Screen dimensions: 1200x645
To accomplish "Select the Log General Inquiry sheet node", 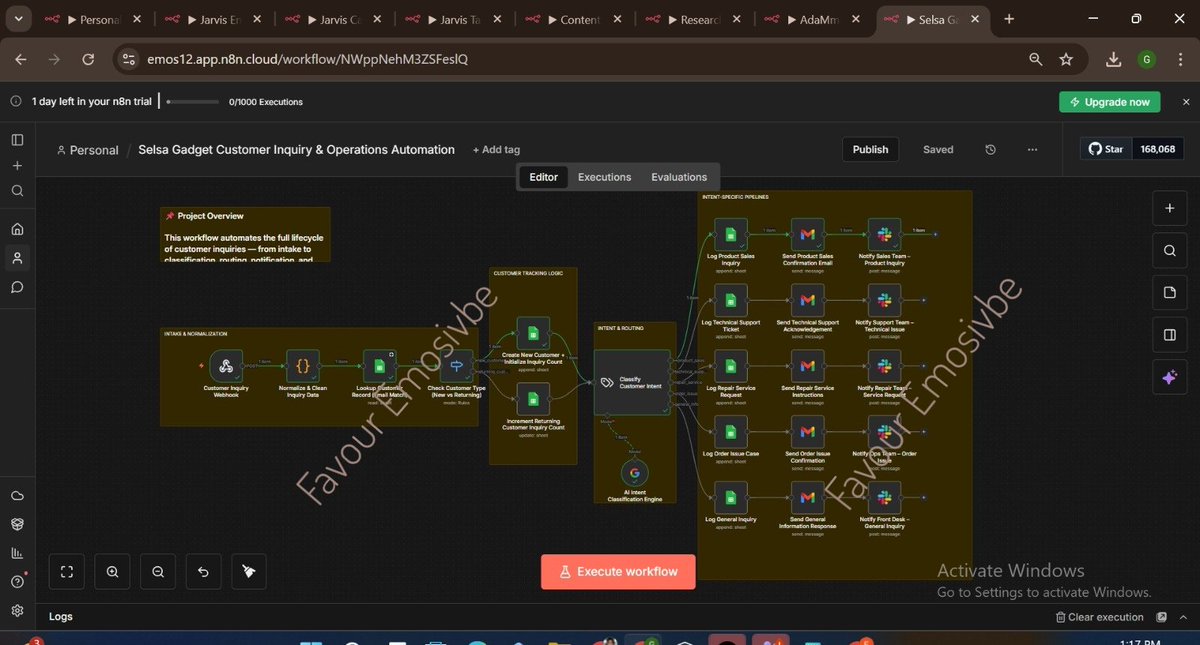I will (x=730, y=497).
